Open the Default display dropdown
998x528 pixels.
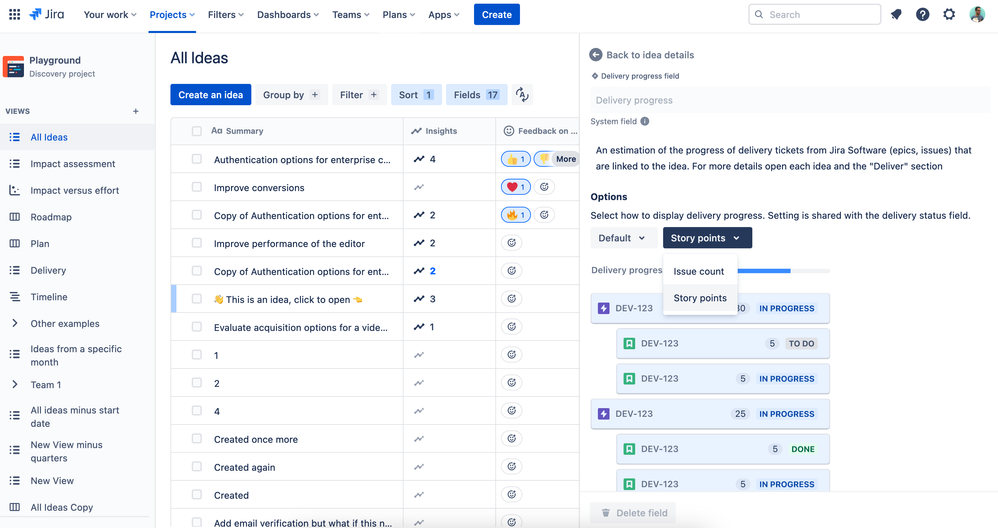[x=623, y=238]
